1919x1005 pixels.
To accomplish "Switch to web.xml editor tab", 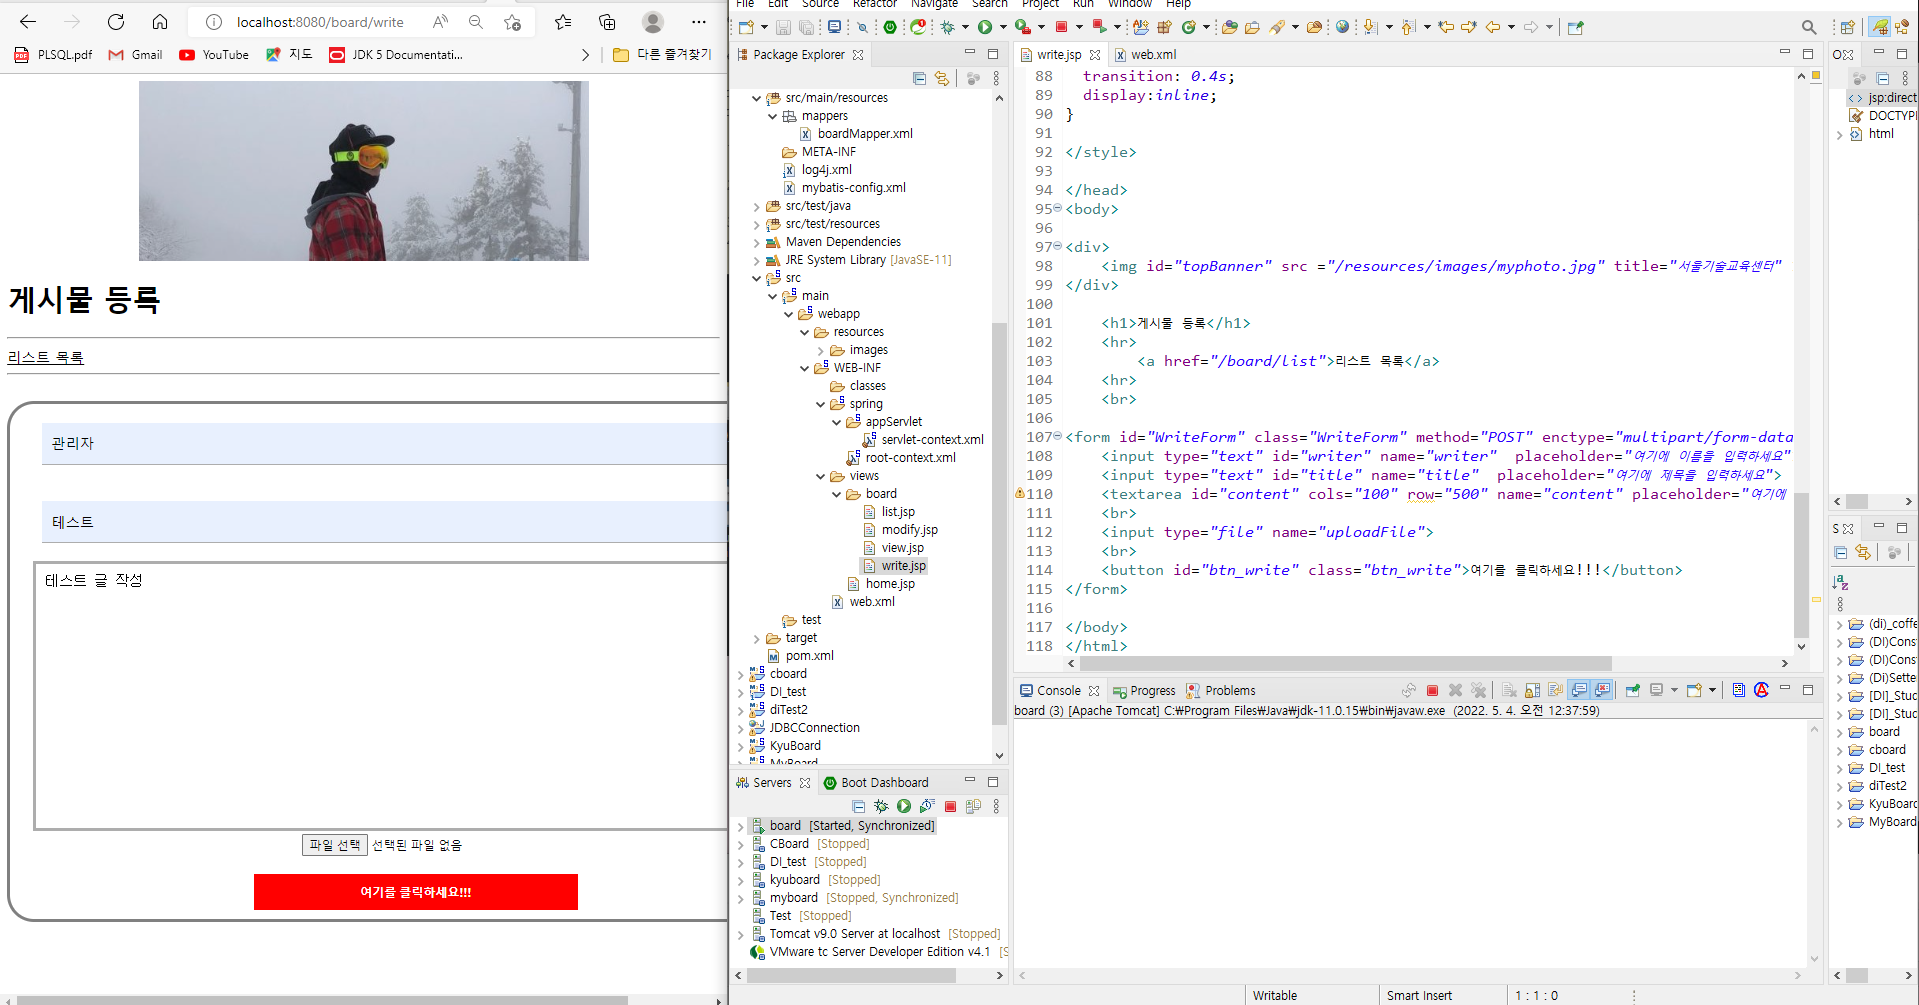I will (x=1145, y=55).
